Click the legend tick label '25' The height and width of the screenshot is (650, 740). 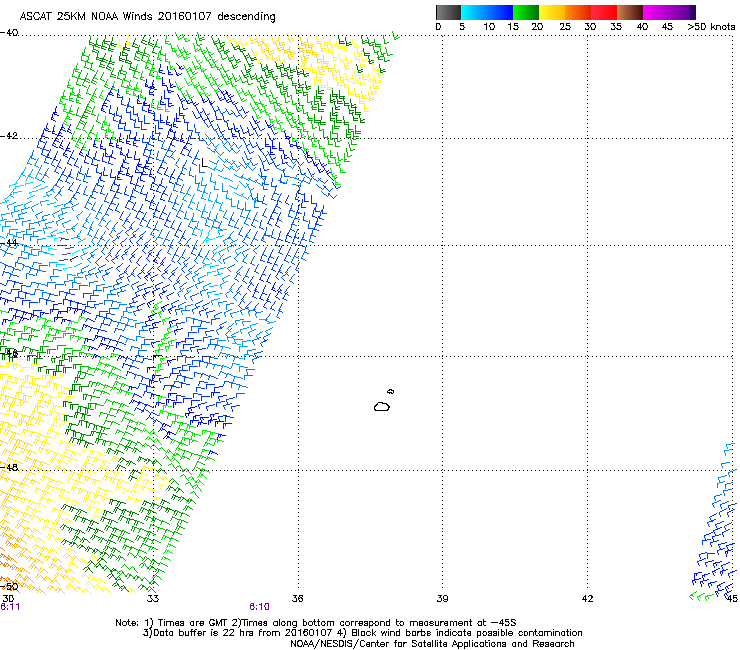pos(565,27)
